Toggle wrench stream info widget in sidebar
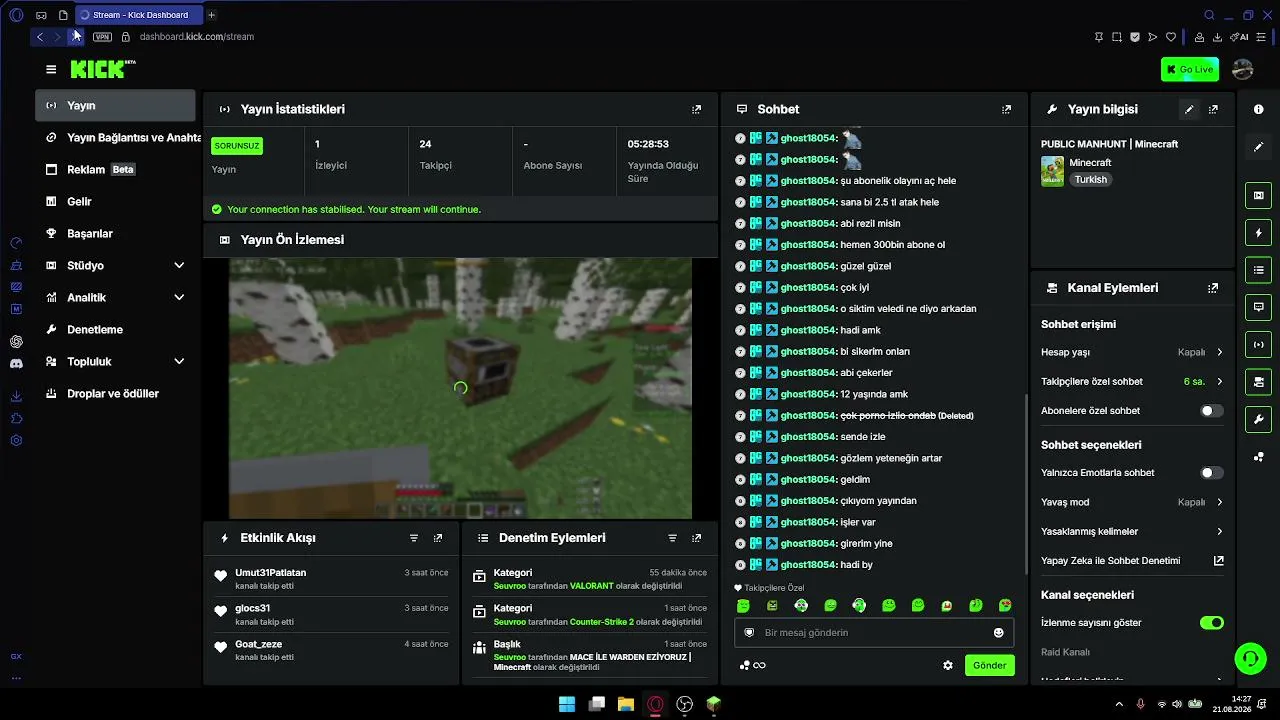 tap(1259, 419)
